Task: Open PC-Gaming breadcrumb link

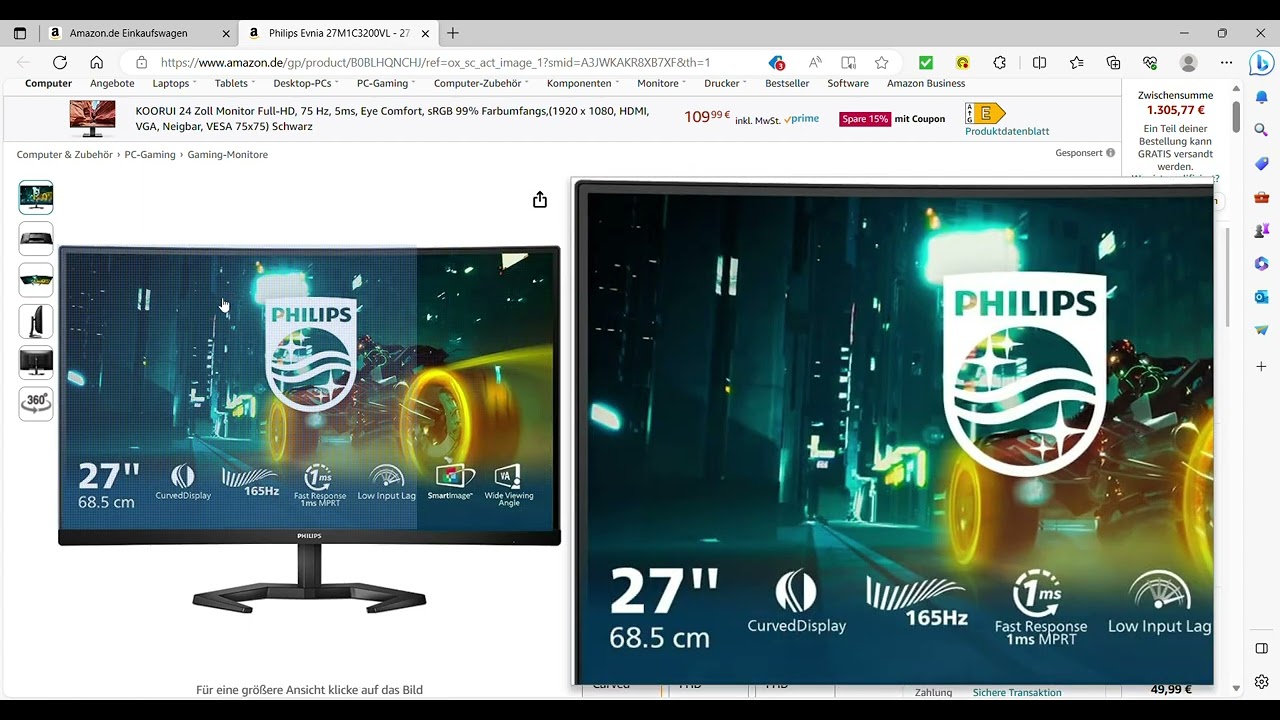Action: [x=150, y=154]
